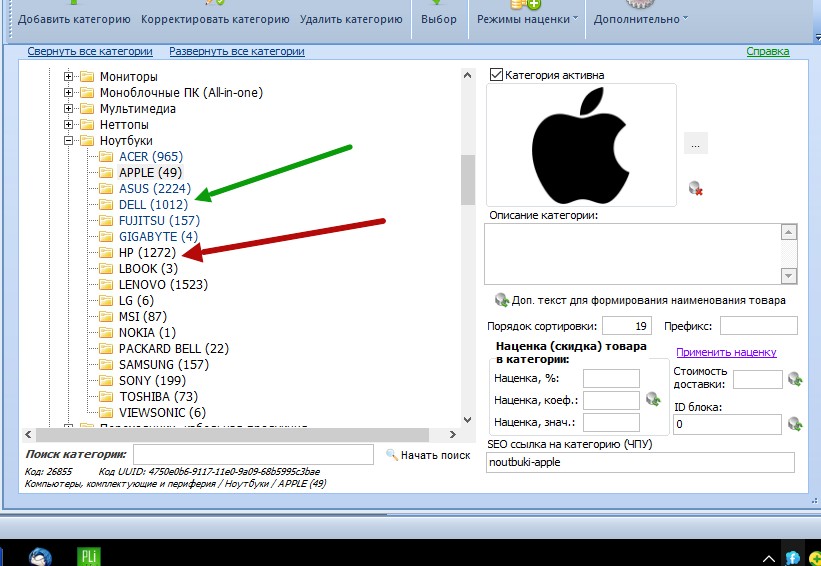Click the Apple logo category image
Image resolution: width=821 pixels, height=566 pixels.
pyautogui.click(x=581, y=145)
